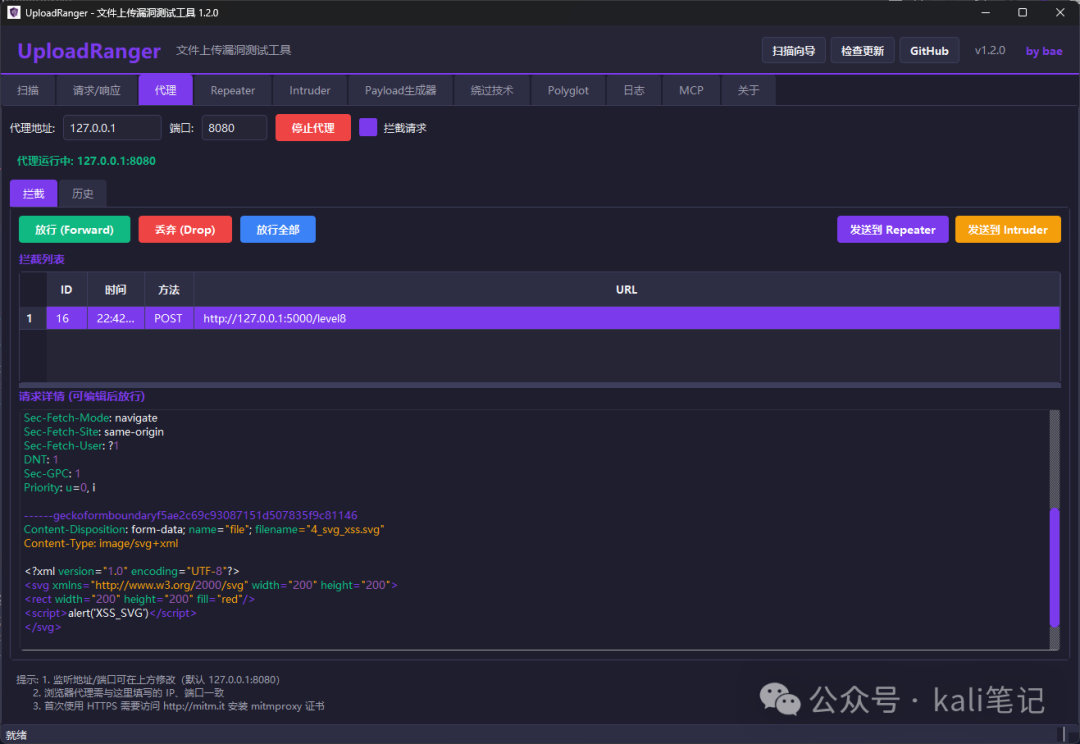Click the UploadRanger shield icon in title bar
Screen dimensions: 1080x744
[13, 12]
